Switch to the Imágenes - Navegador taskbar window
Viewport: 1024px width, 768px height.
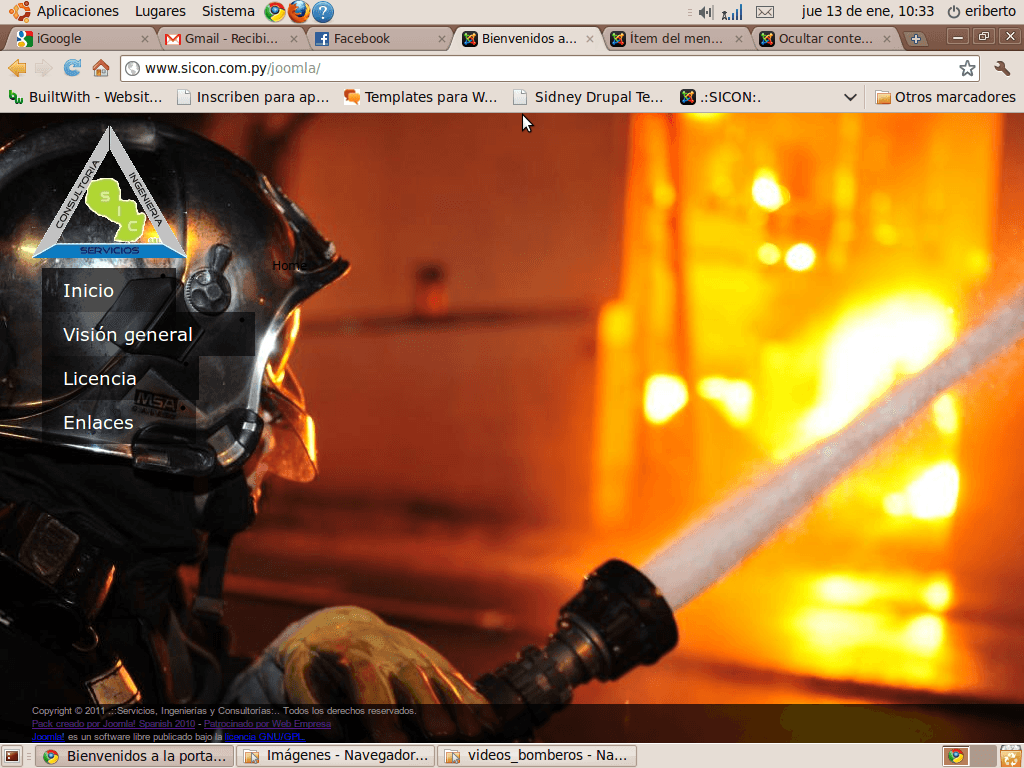point(336,756)
